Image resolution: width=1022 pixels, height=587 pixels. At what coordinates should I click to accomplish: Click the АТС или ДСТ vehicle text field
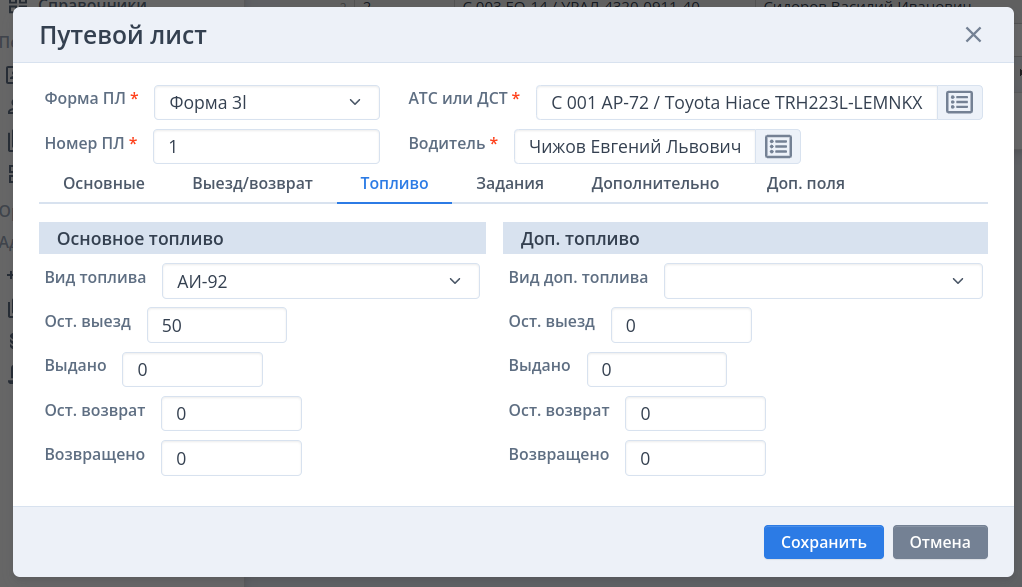click(x=736, y=102)
